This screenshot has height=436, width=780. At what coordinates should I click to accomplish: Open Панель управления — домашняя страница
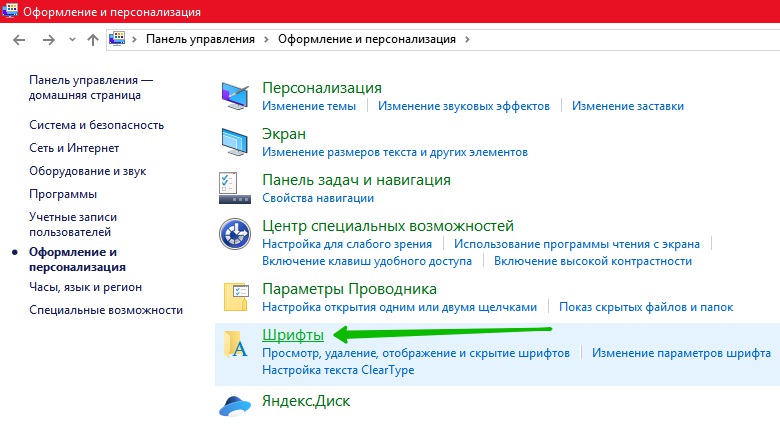coord(91,88)
